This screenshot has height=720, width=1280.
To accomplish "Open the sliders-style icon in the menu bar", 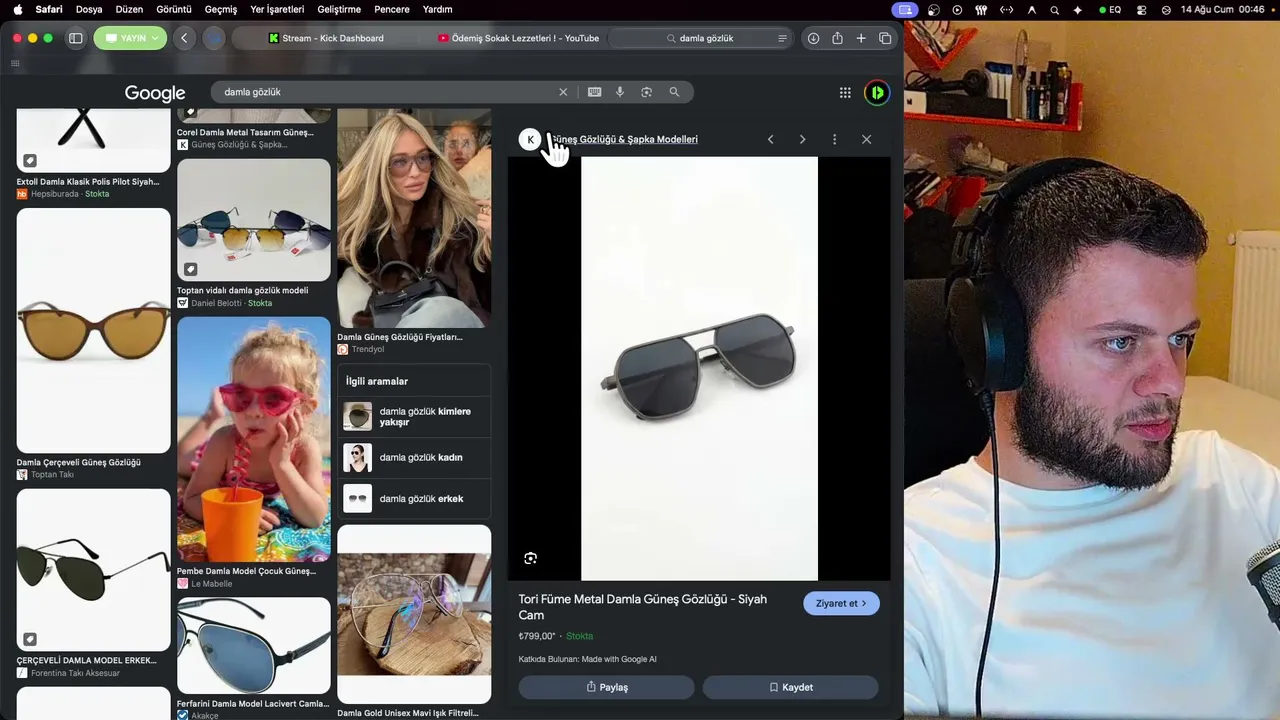I will (x=981, y=9).
